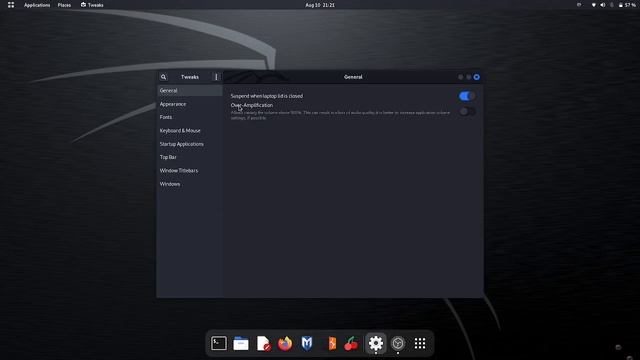Open Keyboard & Mouse settings
The image size is (640, 360).
click(190, 131)
